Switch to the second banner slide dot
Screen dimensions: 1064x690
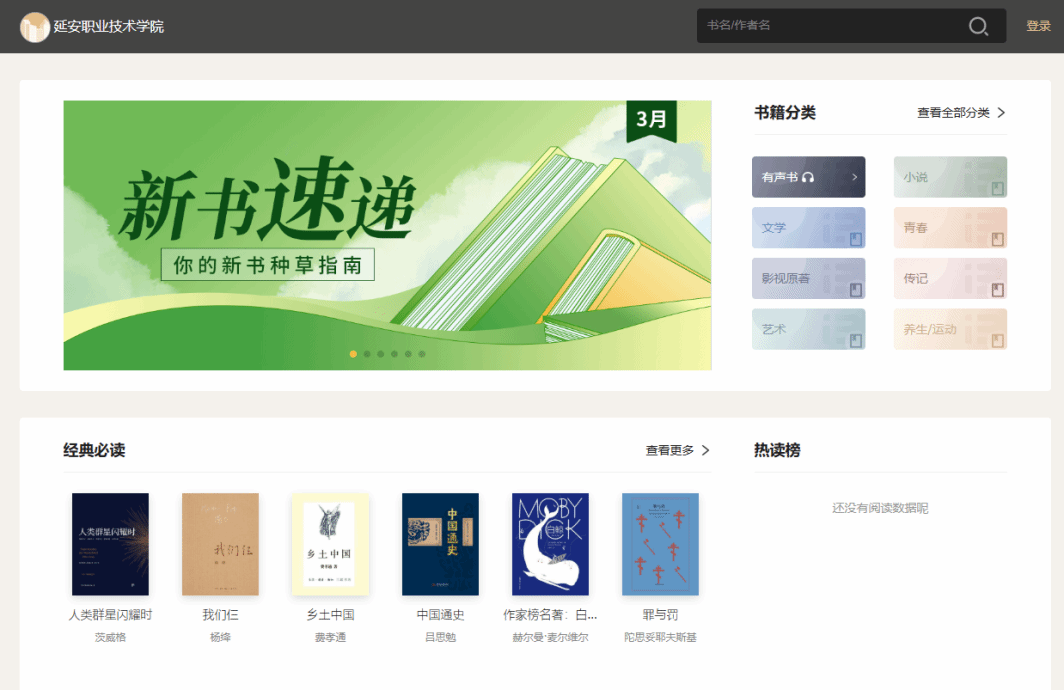(367, 354)
